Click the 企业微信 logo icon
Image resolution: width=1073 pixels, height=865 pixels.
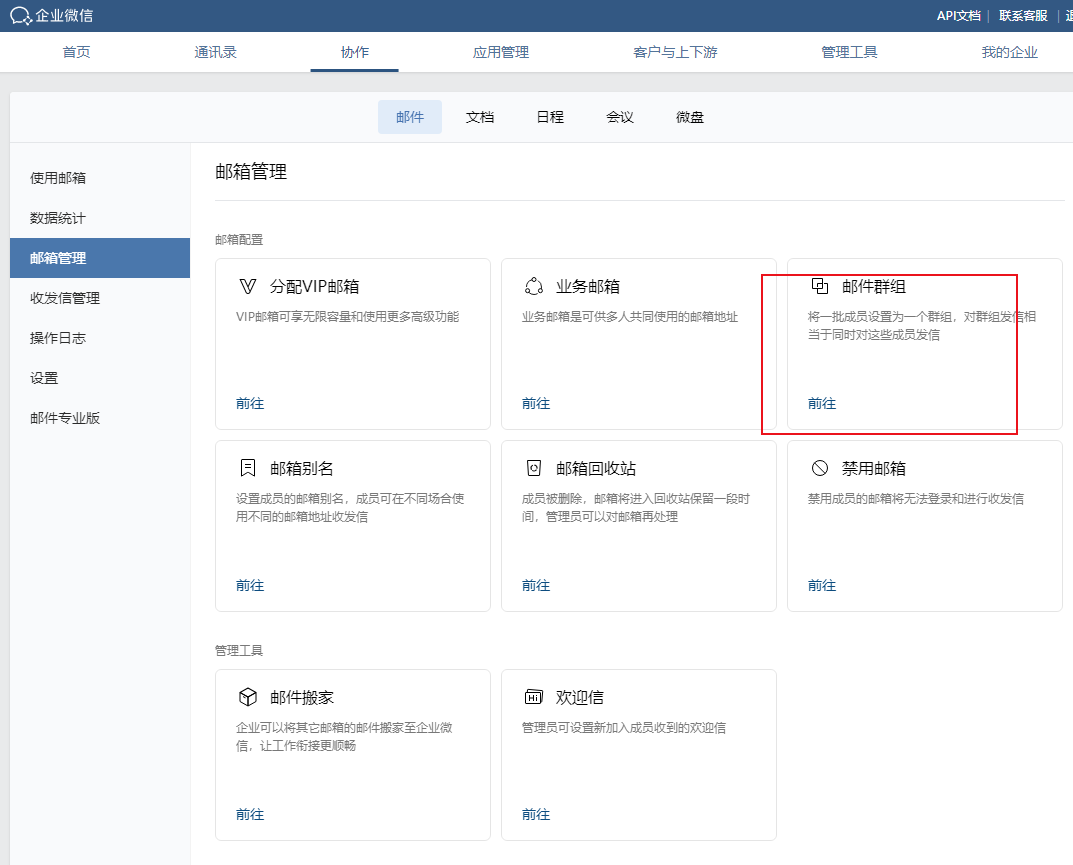21,16
